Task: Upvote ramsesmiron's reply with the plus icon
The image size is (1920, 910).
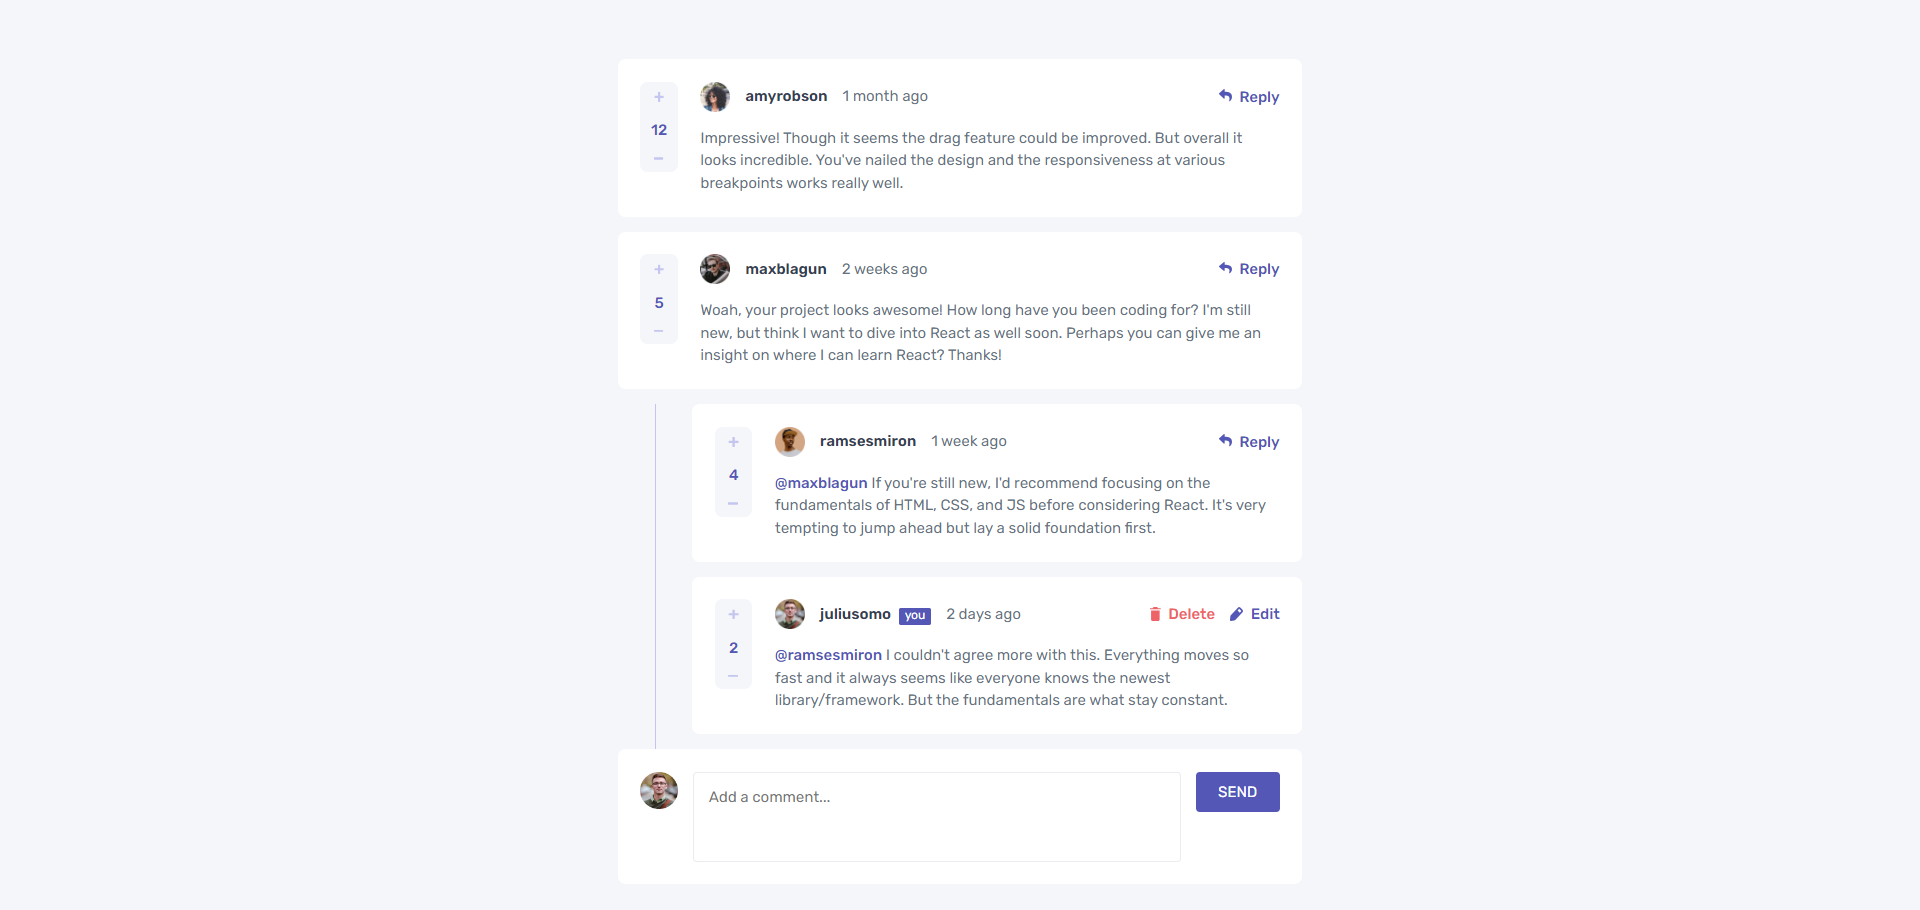Action: point(733,442)
